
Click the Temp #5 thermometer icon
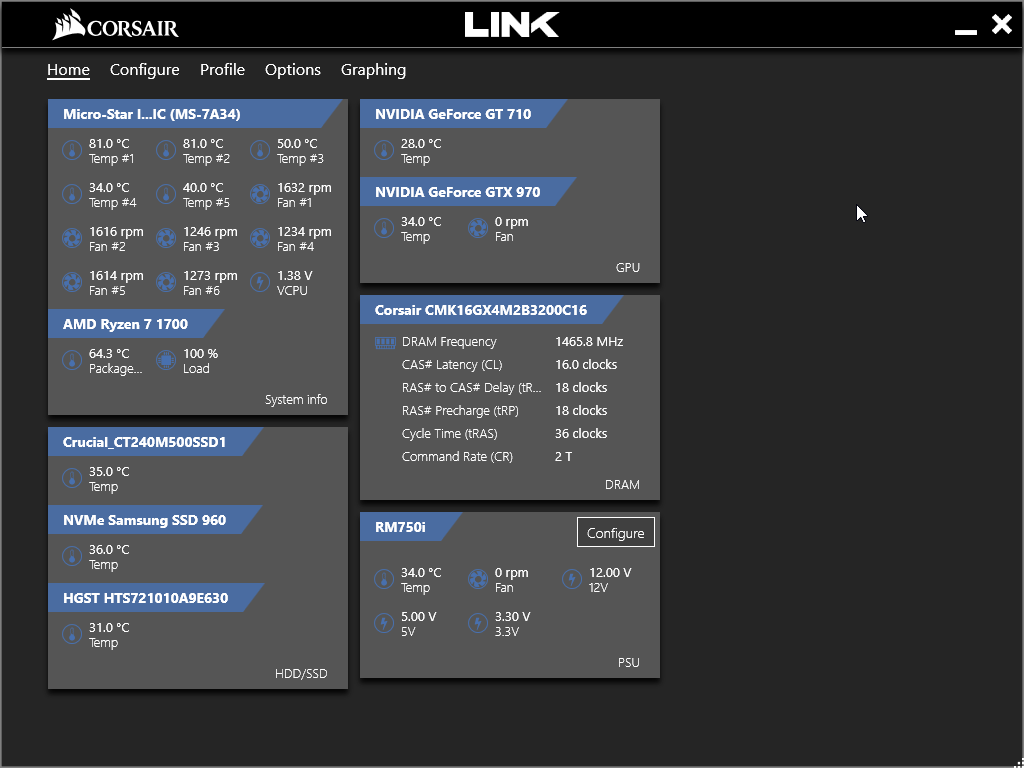165,195
